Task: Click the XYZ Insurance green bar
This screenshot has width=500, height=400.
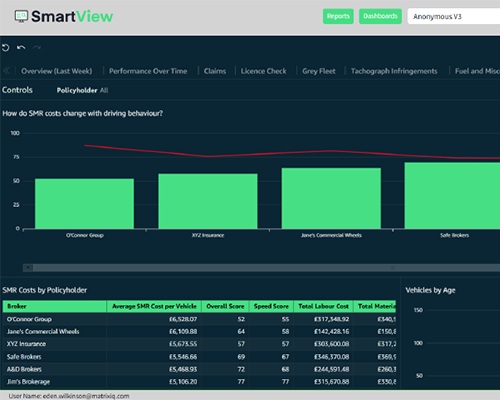Action: pyautogui.click(x=208, y=201)
